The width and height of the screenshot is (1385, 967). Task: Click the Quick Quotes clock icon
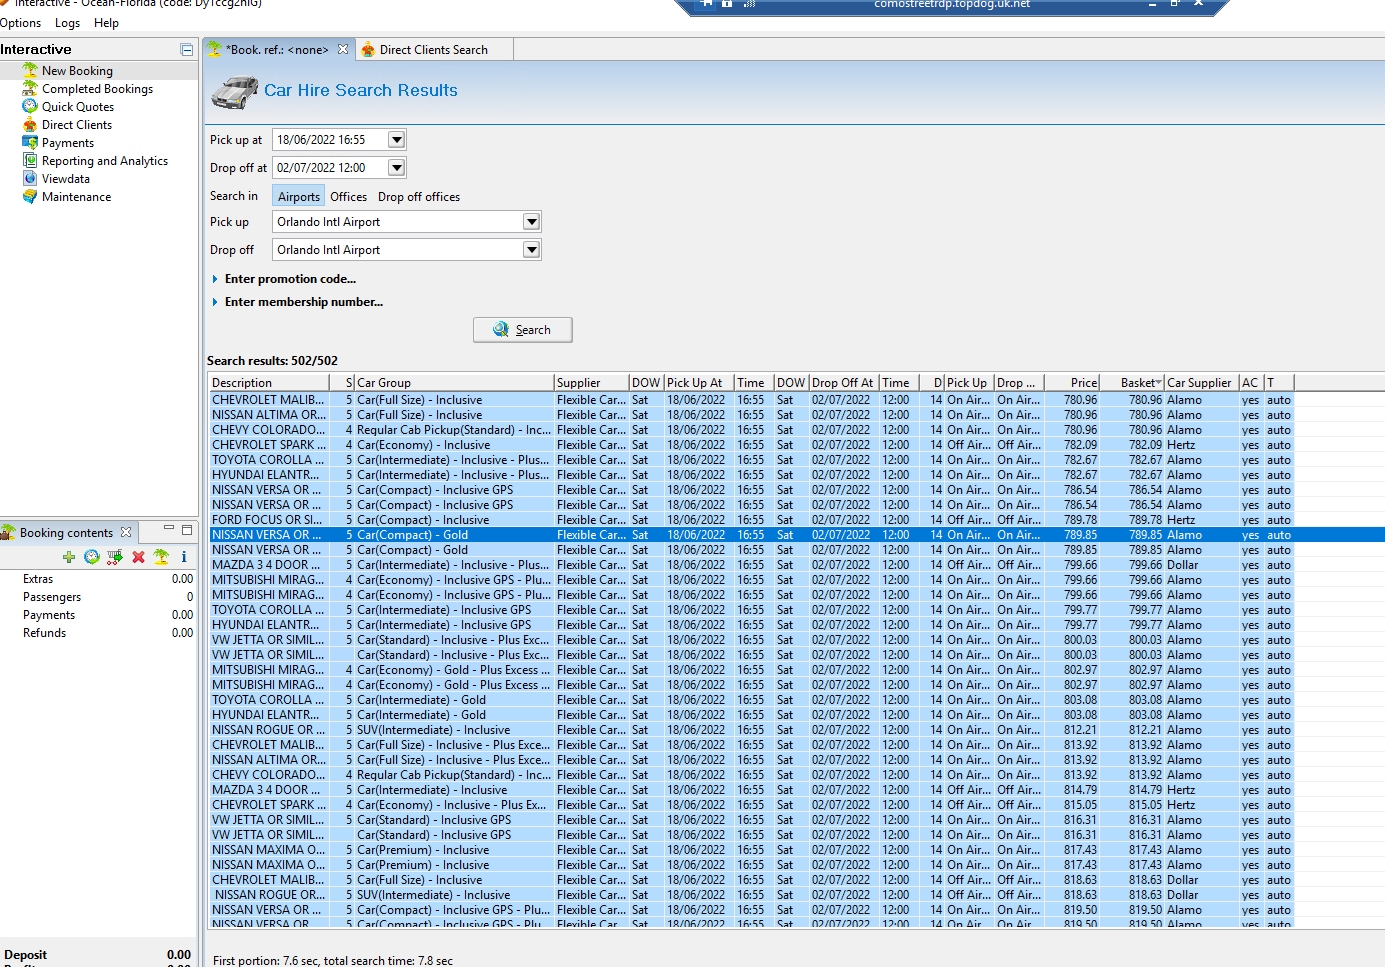tap(30, 106)
